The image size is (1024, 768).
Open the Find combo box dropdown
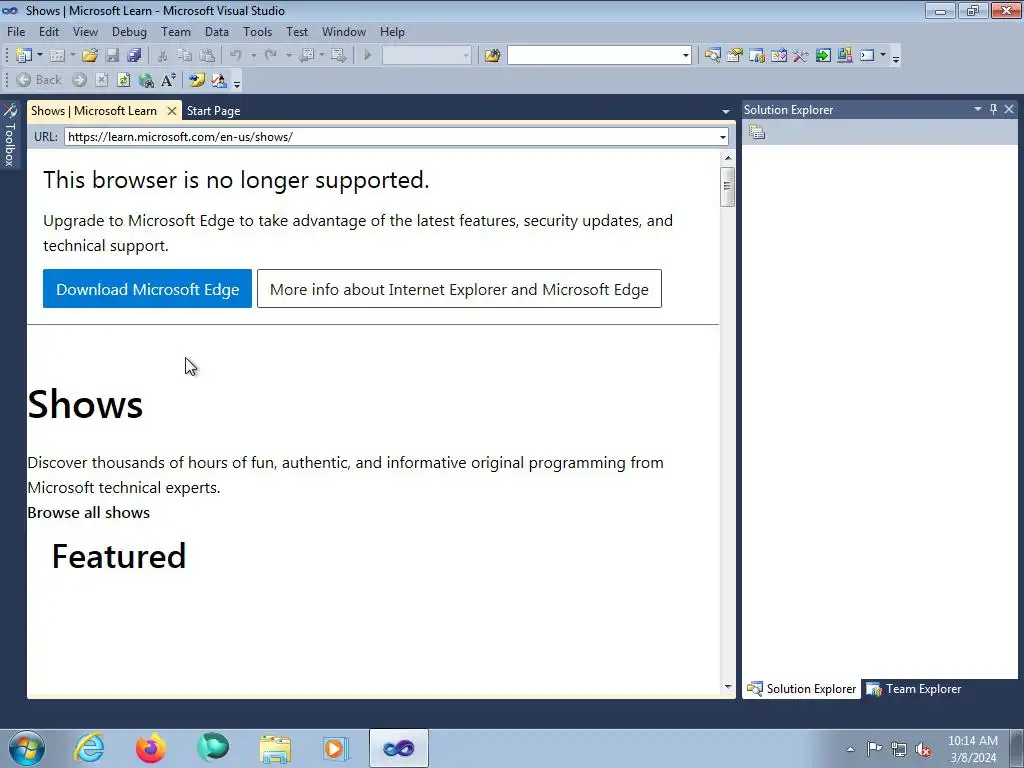[686, 56]
